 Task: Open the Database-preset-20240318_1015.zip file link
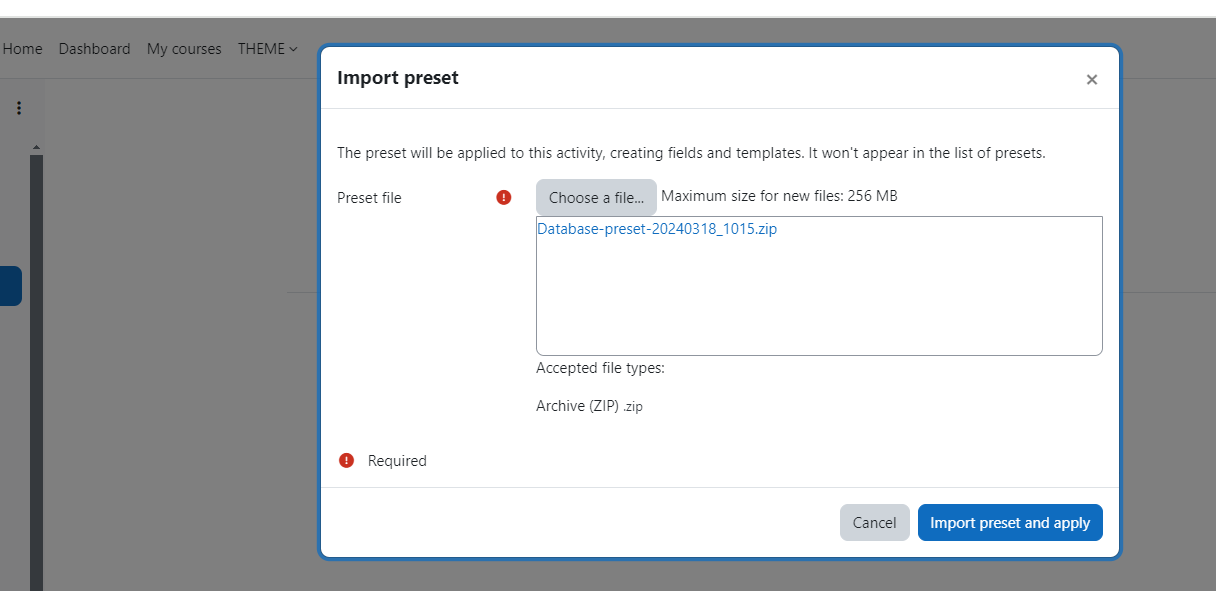pos(657,228)
